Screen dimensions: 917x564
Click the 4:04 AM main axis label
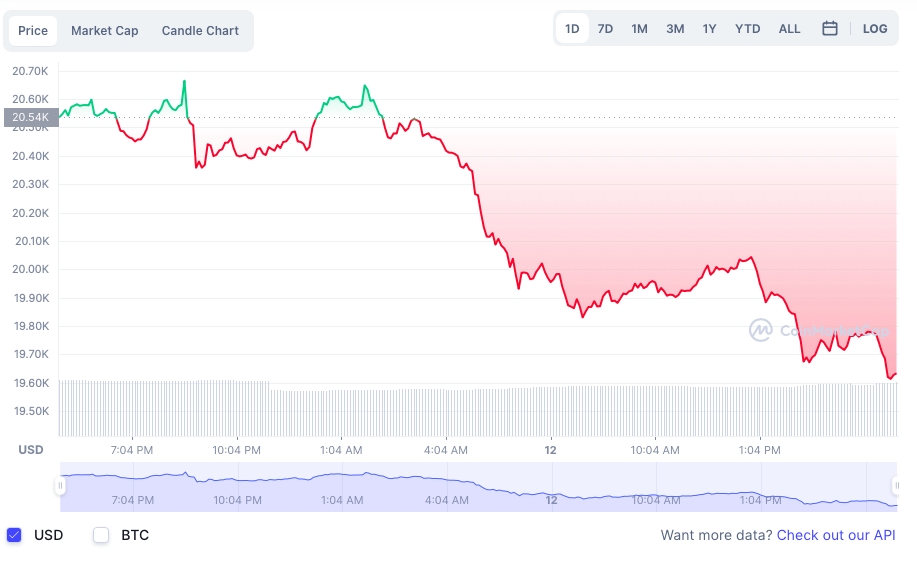tap(446, 450)
